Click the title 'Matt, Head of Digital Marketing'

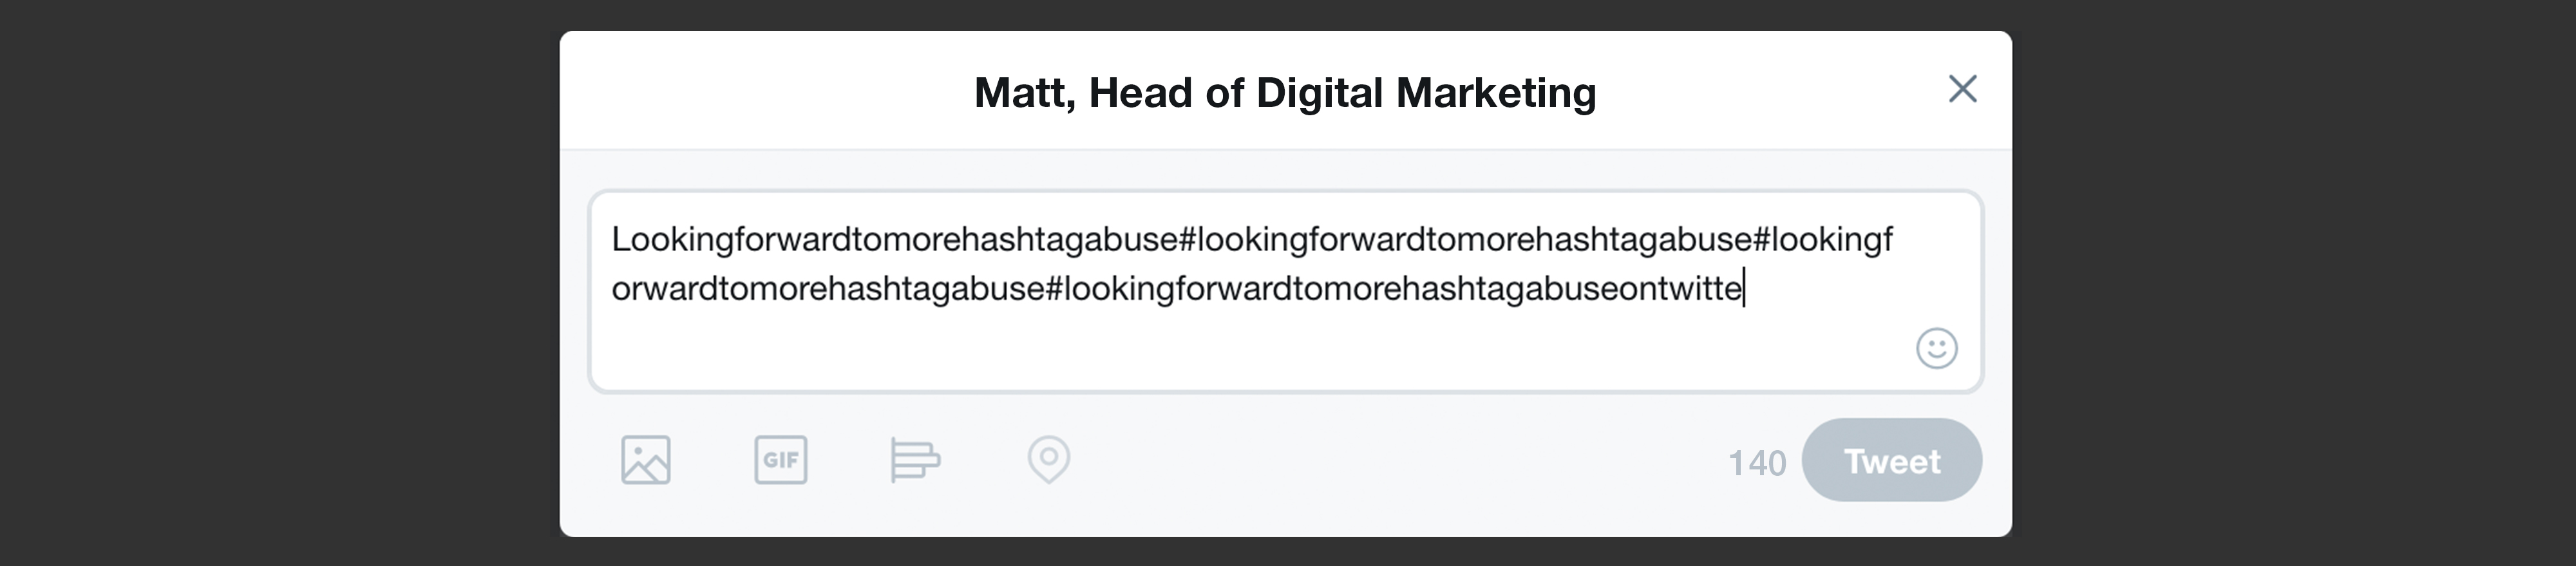coord(1285,93)
